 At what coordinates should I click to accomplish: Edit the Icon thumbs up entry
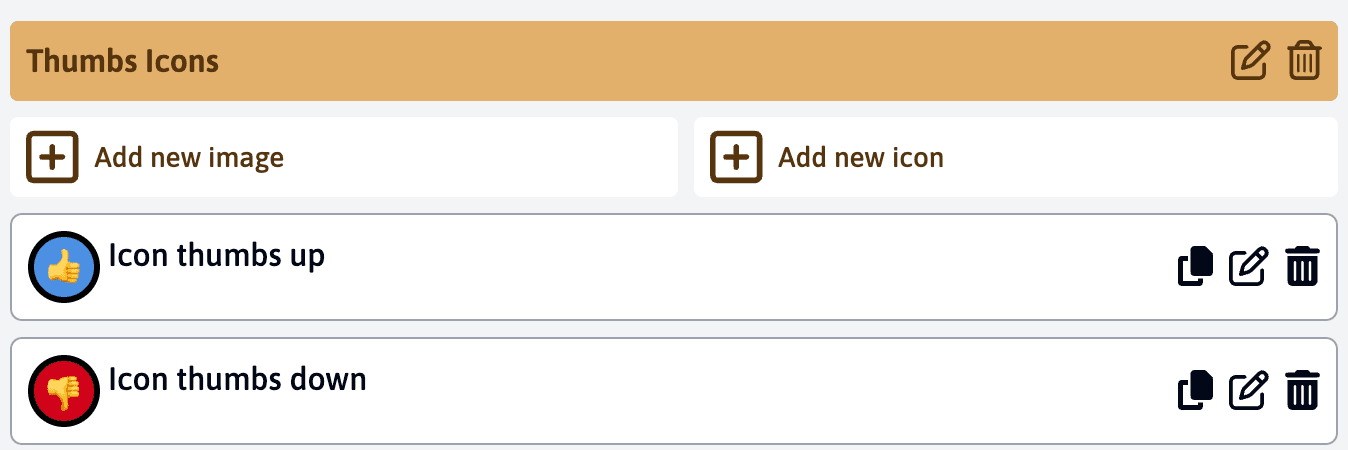[x=1249, y=267]
